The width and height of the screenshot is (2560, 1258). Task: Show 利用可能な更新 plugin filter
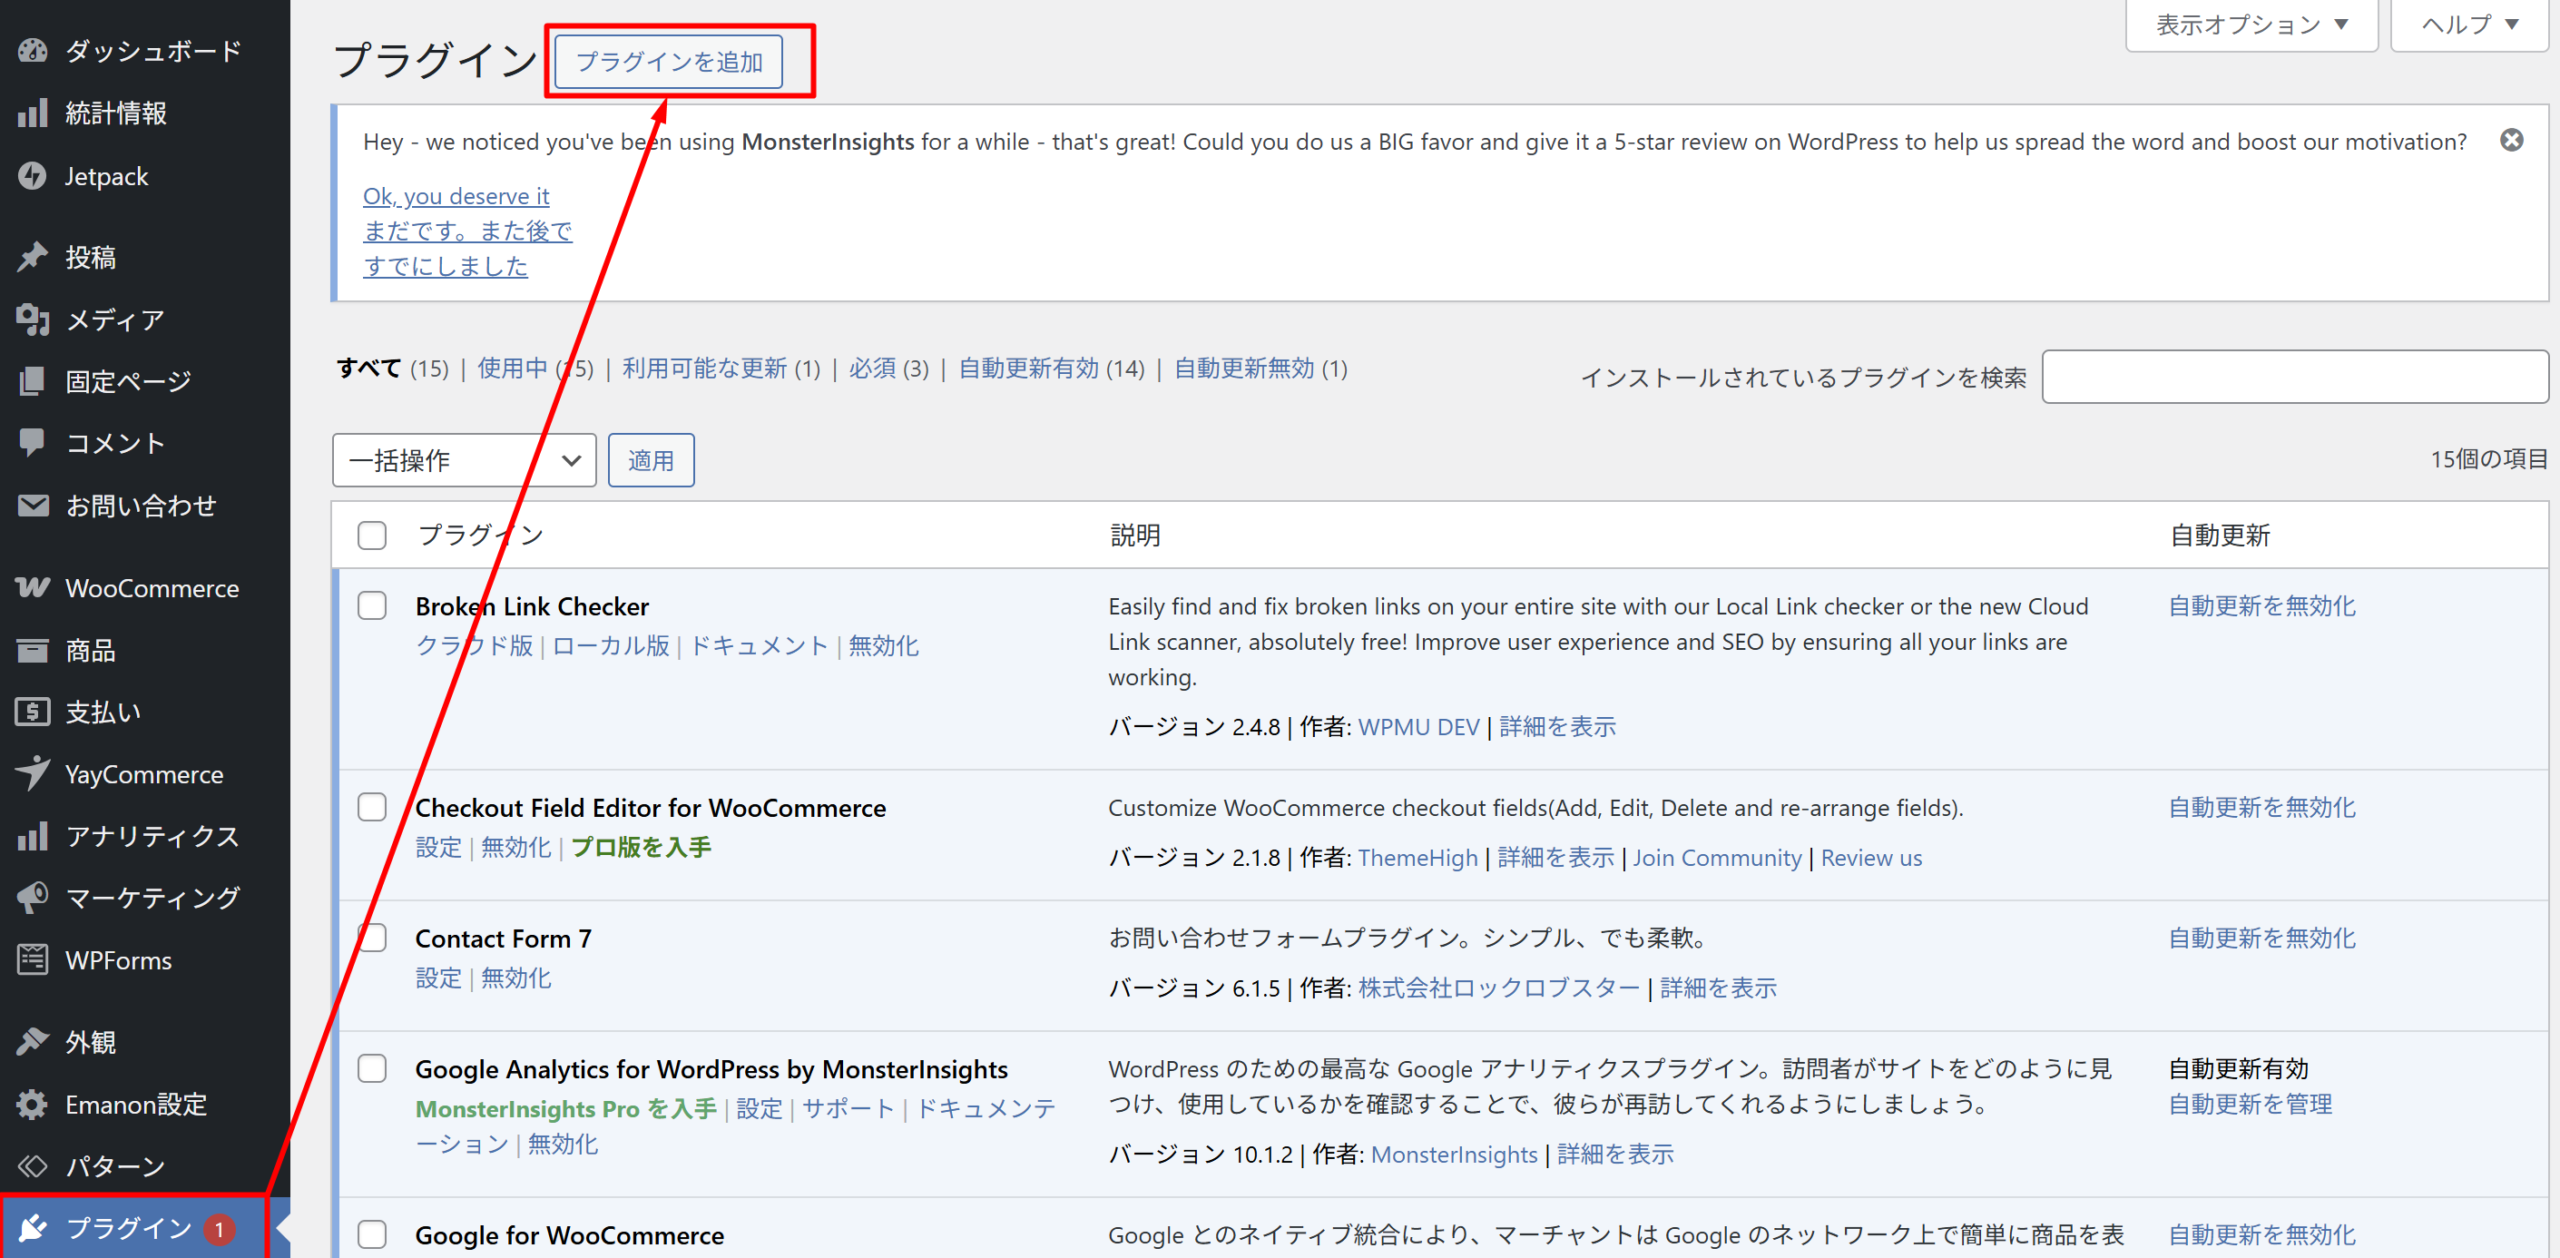click(x=704, y=368)
